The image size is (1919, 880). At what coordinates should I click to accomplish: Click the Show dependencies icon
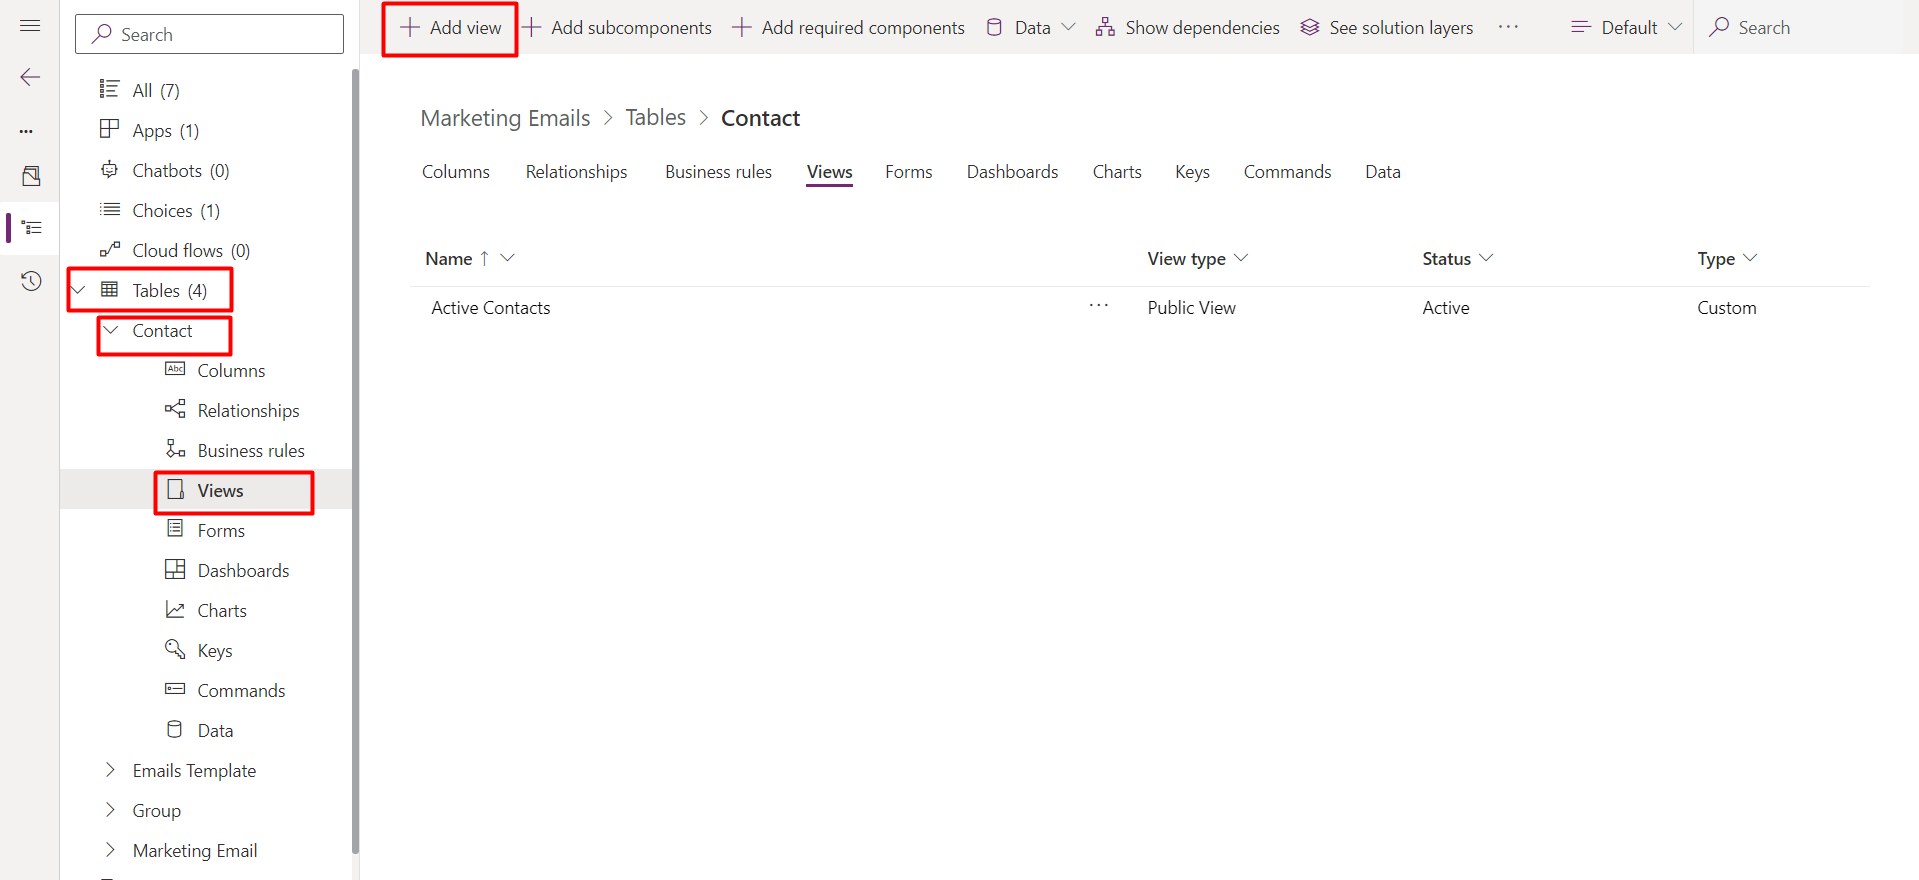1105,28
